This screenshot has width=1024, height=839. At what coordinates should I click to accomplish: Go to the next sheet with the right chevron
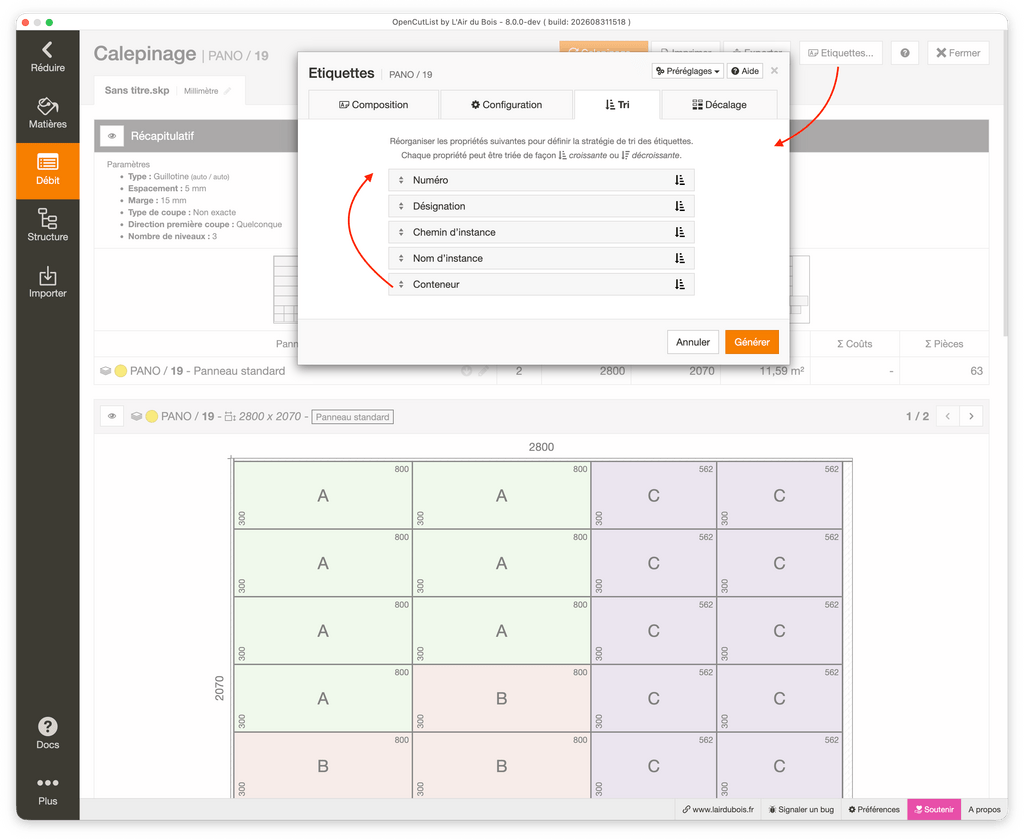point(971,417)
